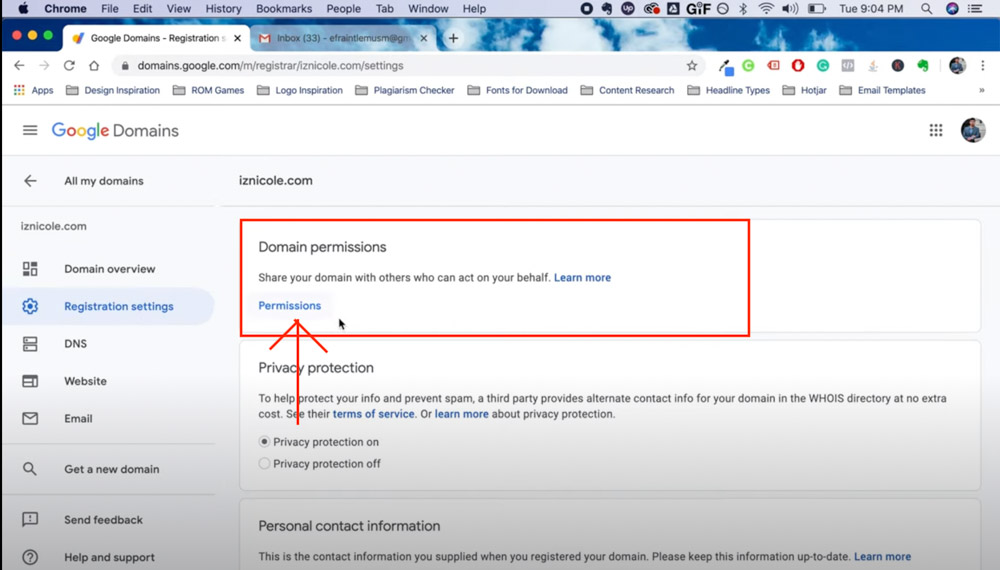Open the Help menu
1000x570 pixels.
pos(474,9)
